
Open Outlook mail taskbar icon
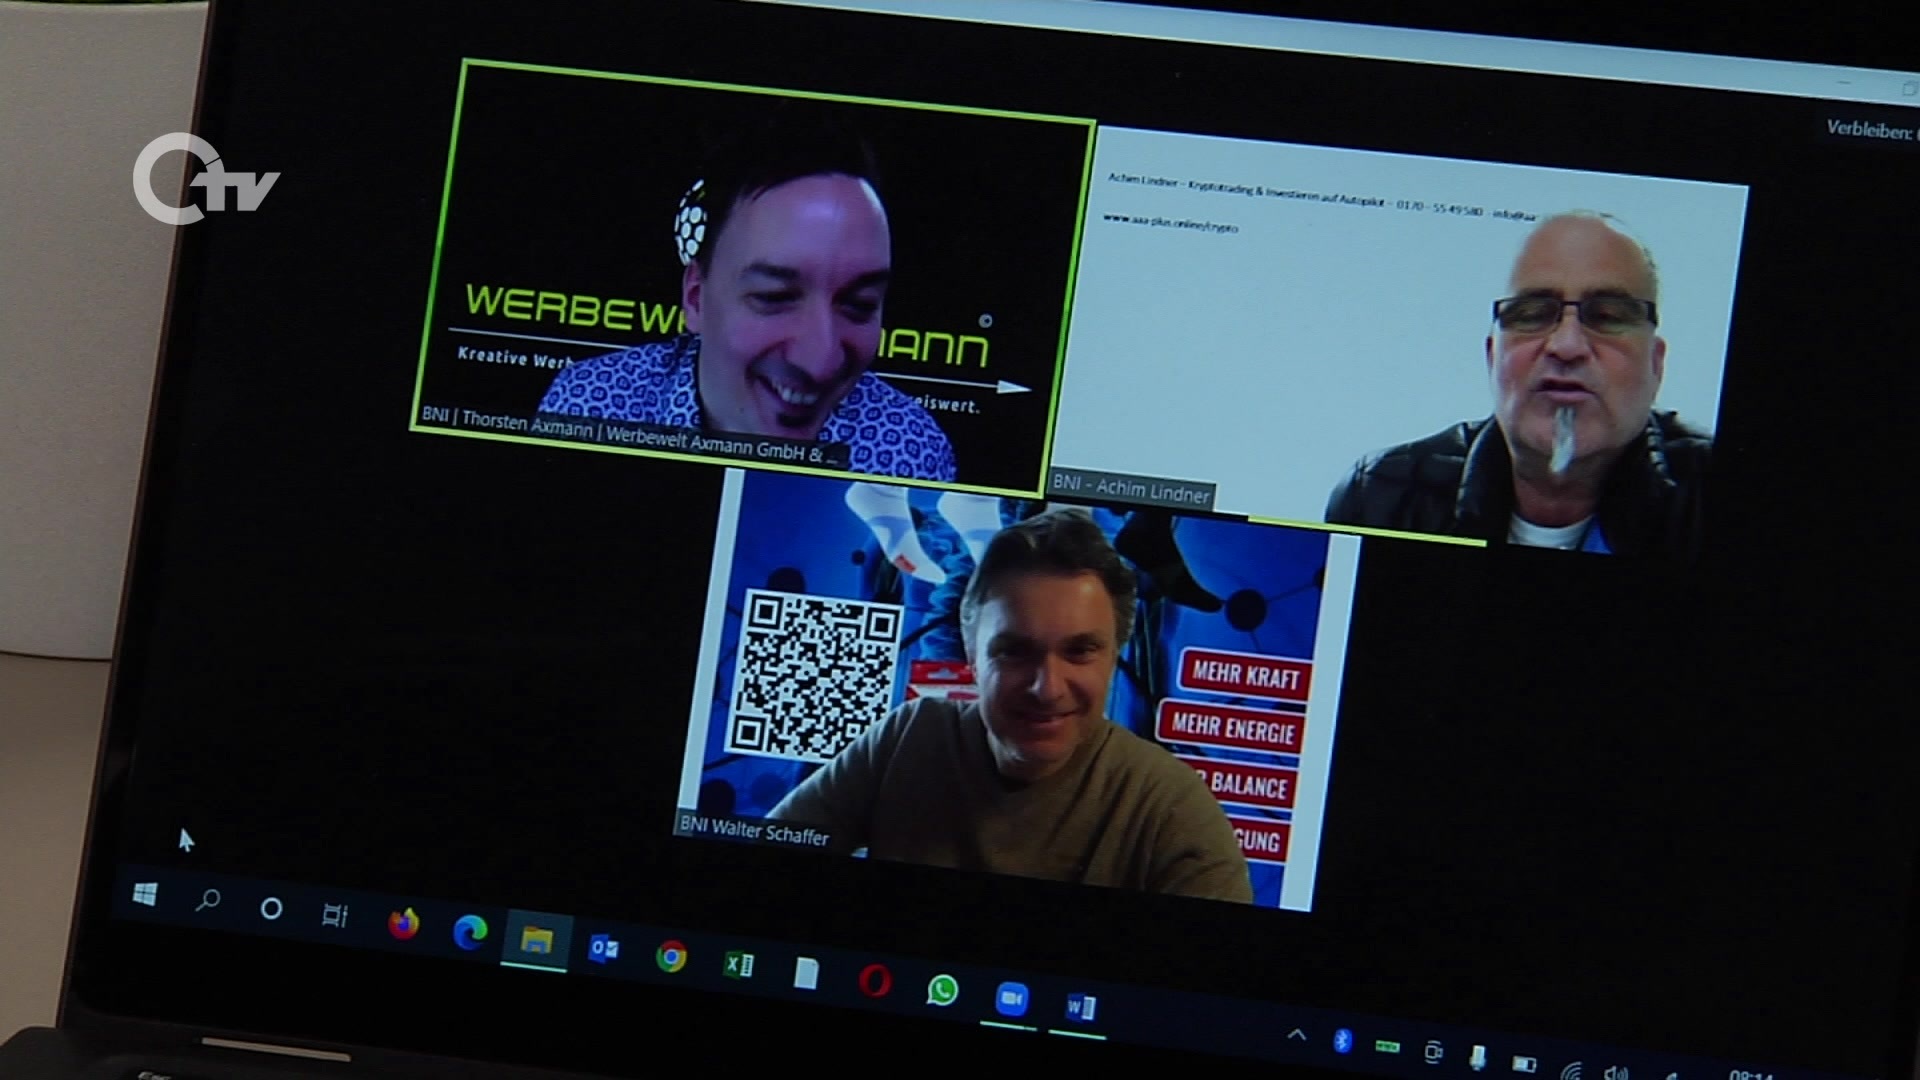603,948
